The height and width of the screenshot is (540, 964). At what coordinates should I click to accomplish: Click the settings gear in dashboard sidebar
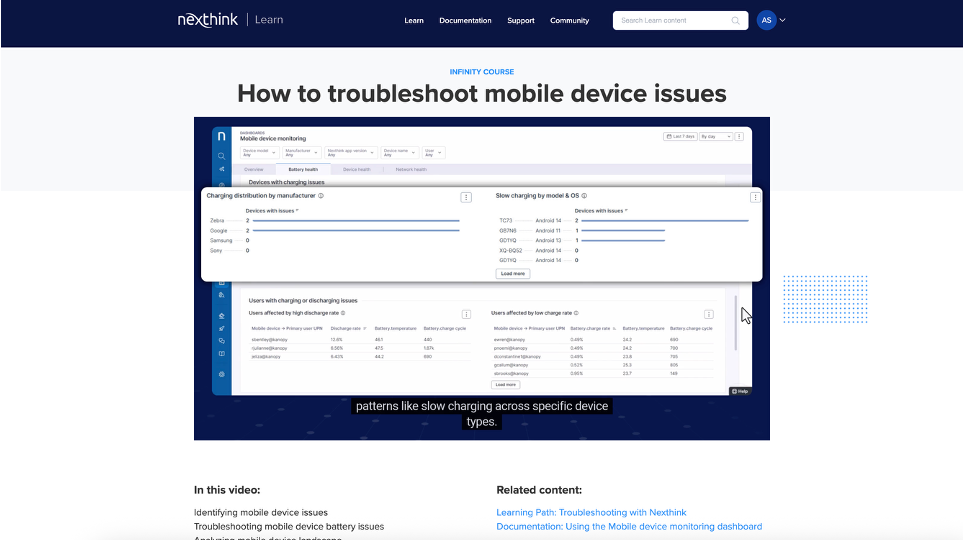tap(221, 374)
